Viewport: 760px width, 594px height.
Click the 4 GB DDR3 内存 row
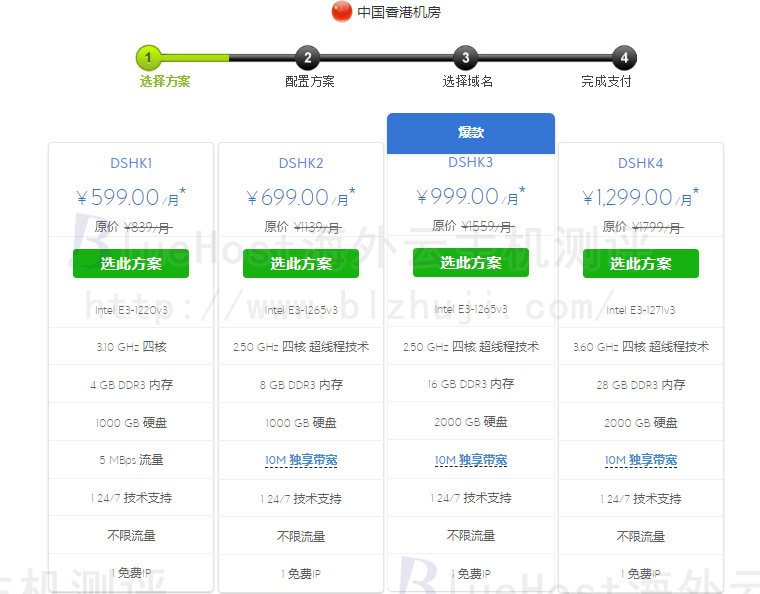131,385
